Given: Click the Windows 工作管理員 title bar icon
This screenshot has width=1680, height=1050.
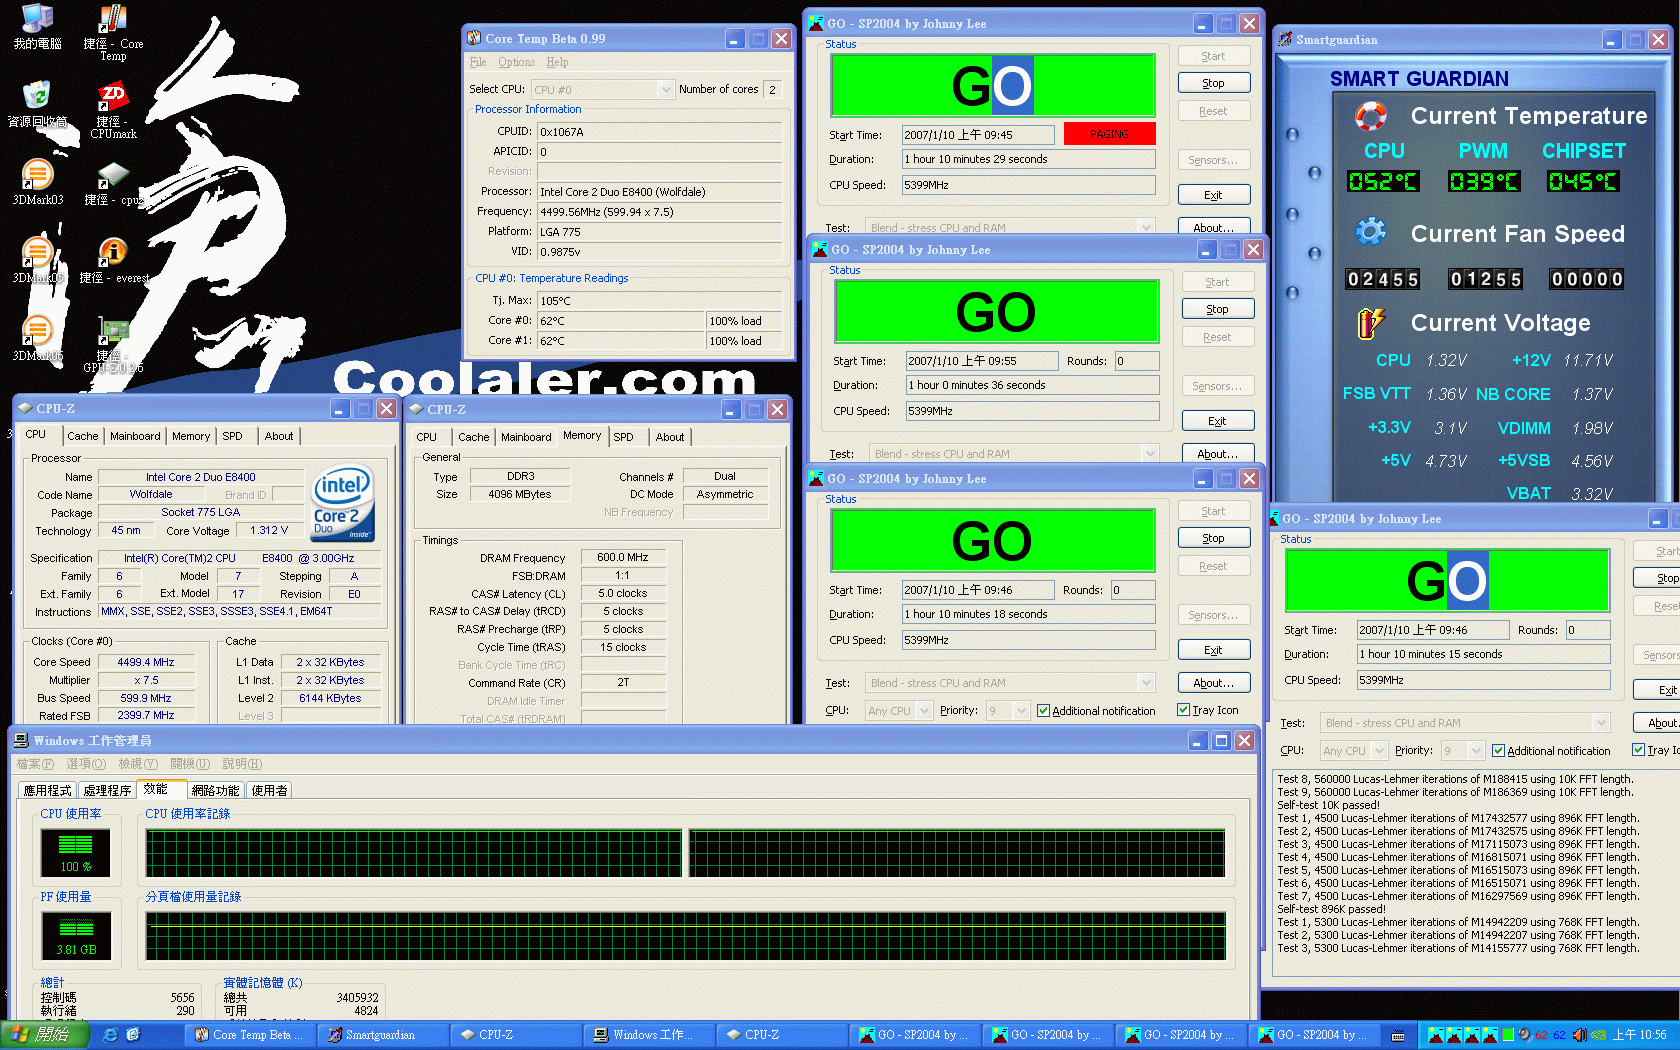Looking at the screenshot, I should 21,740.
